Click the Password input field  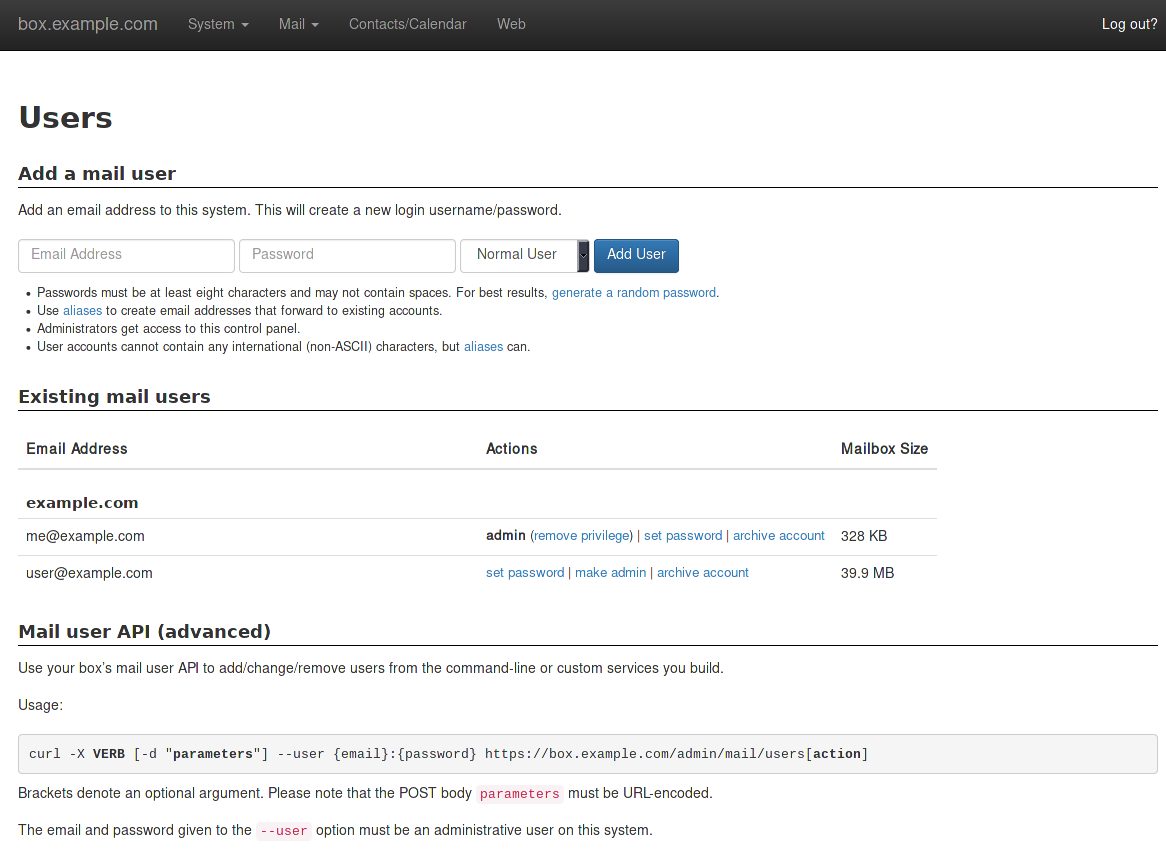(x=347, y=255)
